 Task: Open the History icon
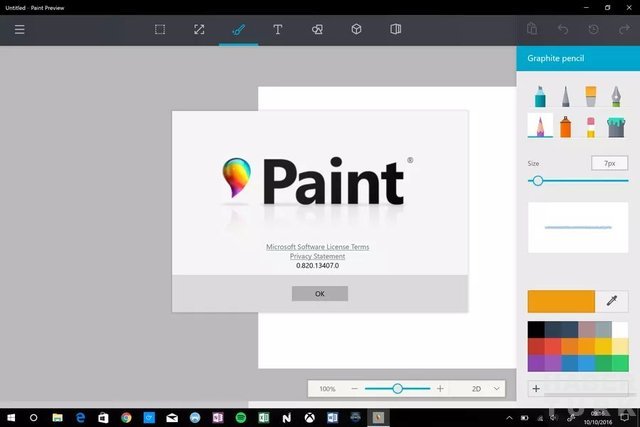click(594, 30)
